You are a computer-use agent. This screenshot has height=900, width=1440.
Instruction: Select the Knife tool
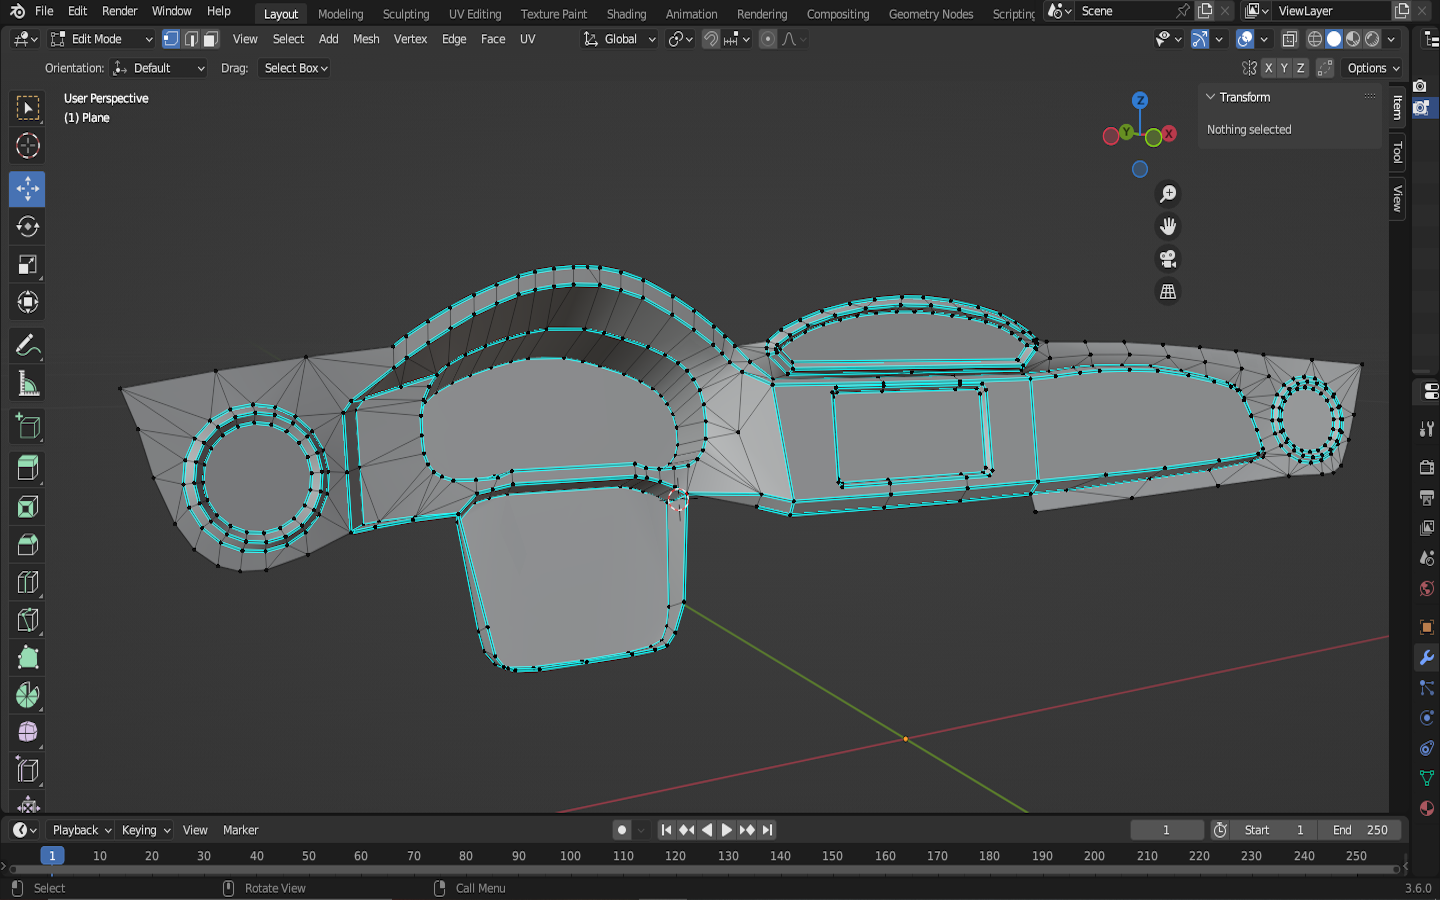click(x=28, y=620)
